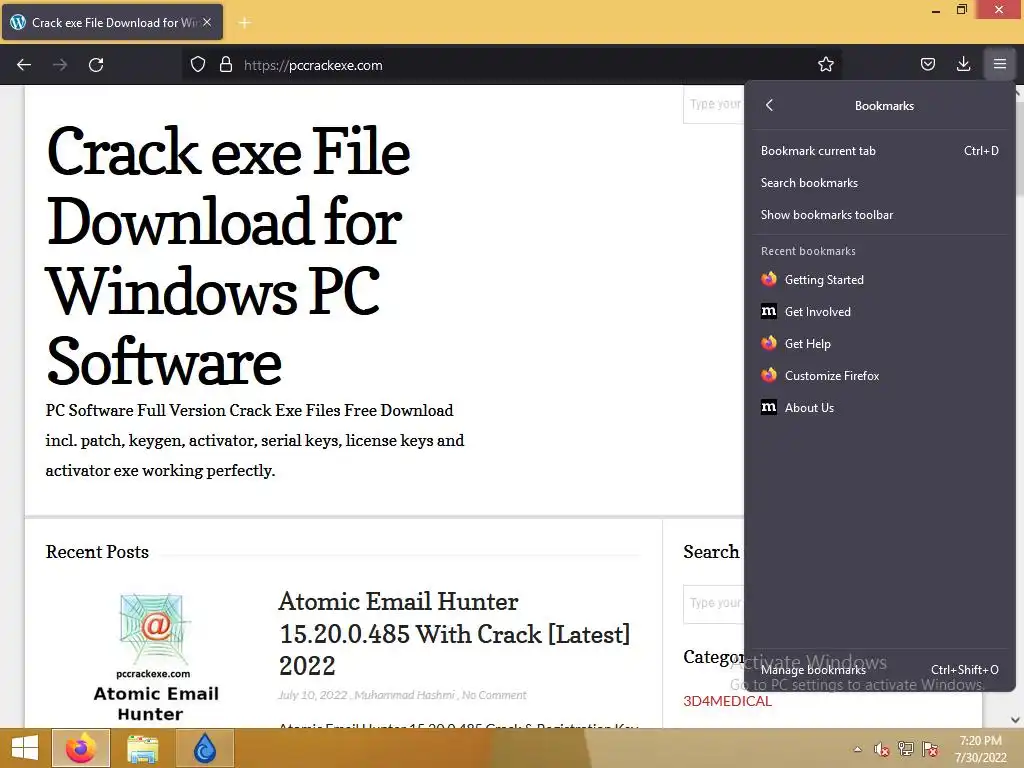This screenshot has height=768, width=1024.
Task: Bookmark this page with the star icon
Action: tap(825, 64)
